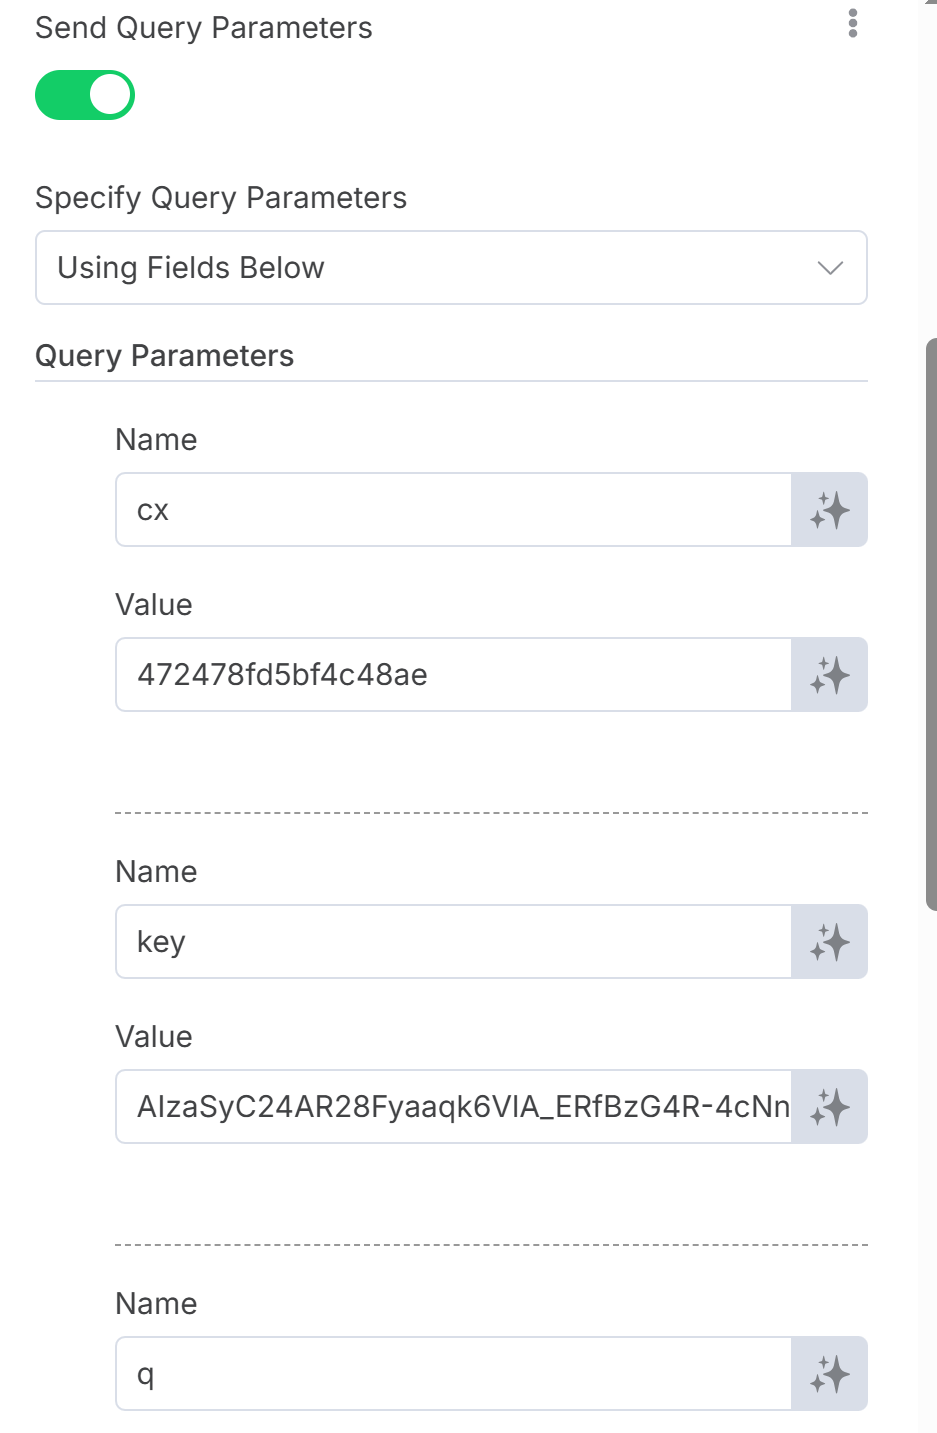Screen dimensions: 937x1433
Task: Click Name label above the key field
Action: 156,872
